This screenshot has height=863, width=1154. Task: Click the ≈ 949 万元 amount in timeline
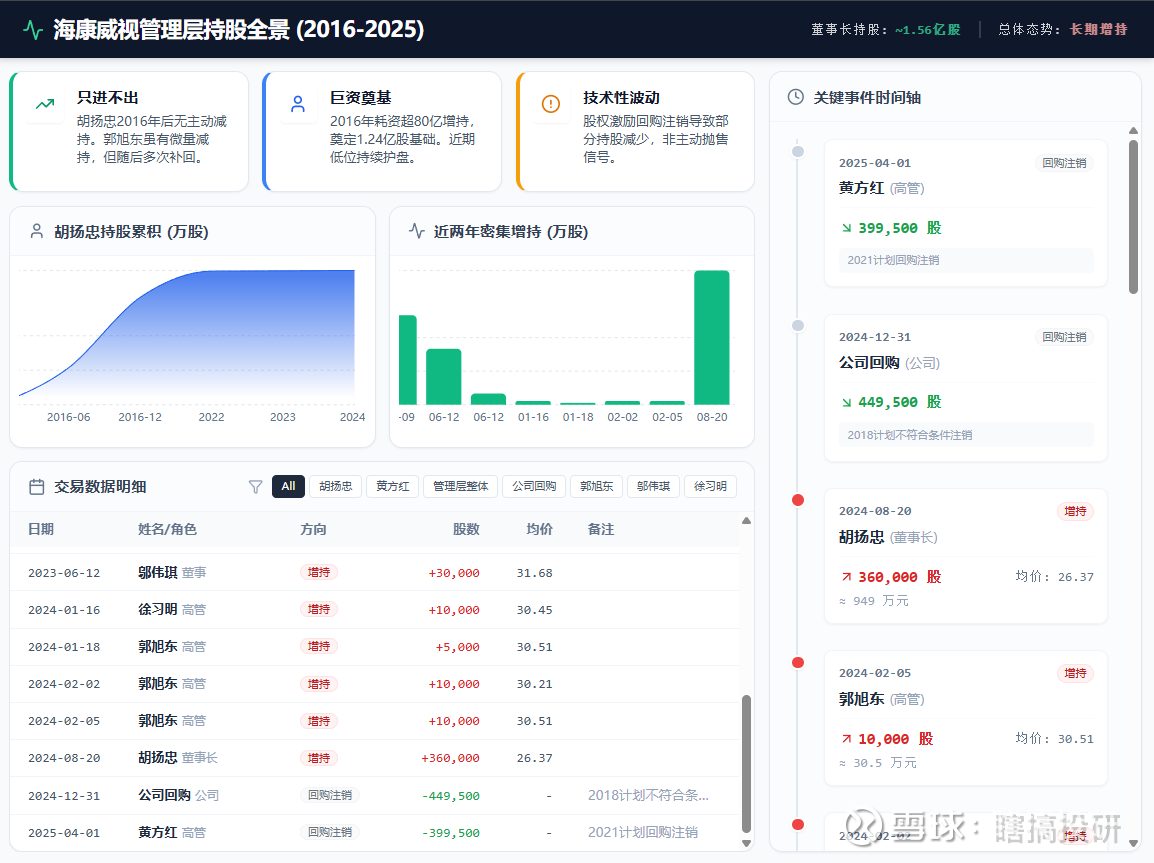[874, 600]
